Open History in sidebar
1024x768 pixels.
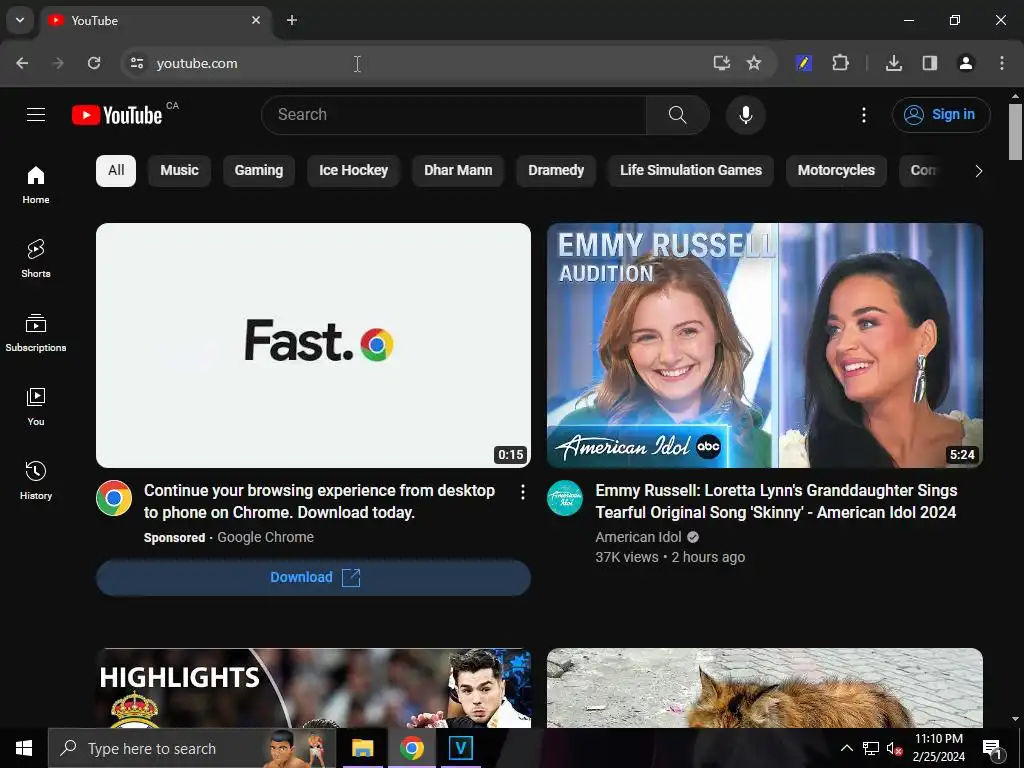[36, 480]
